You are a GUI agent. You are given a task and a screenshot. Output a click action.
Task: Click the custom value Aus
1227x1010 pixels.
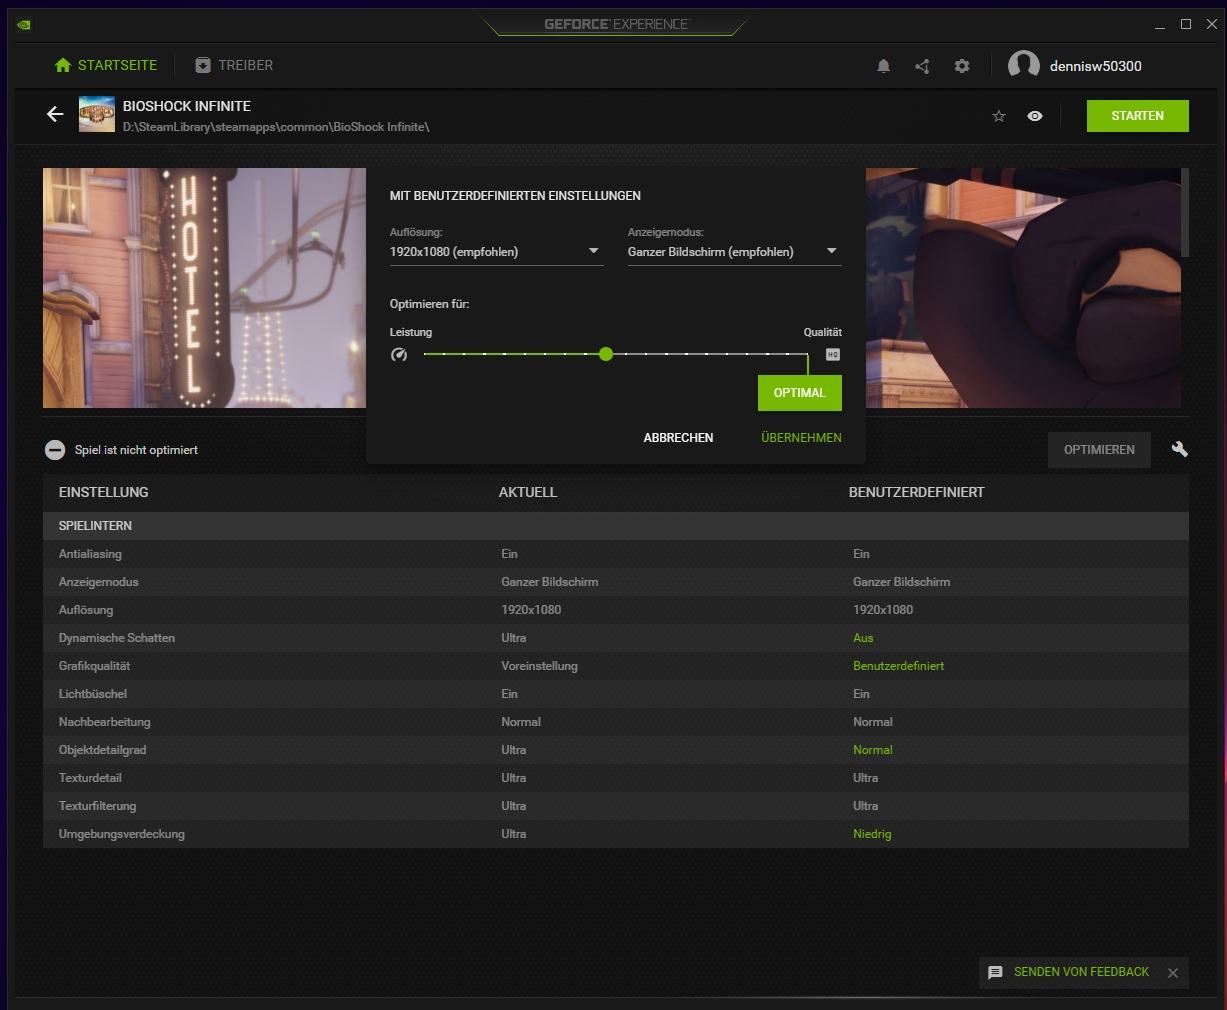tap(863, 638)
